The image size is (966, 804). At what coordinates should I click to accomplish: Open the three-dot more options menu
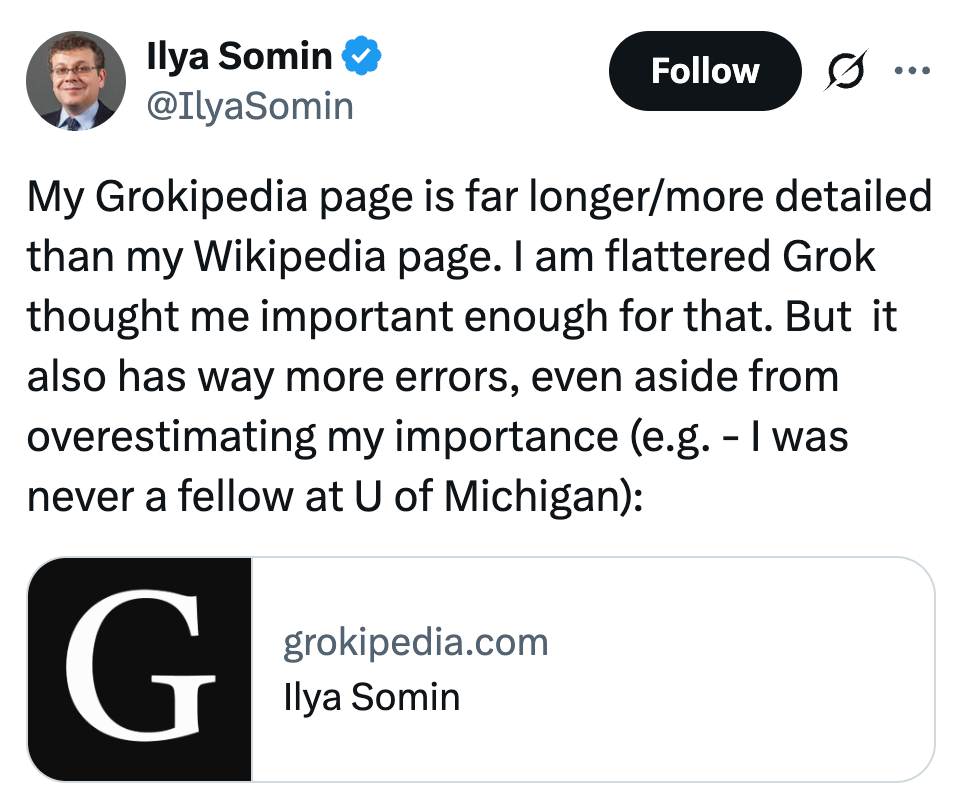click(x=912, y=71)
